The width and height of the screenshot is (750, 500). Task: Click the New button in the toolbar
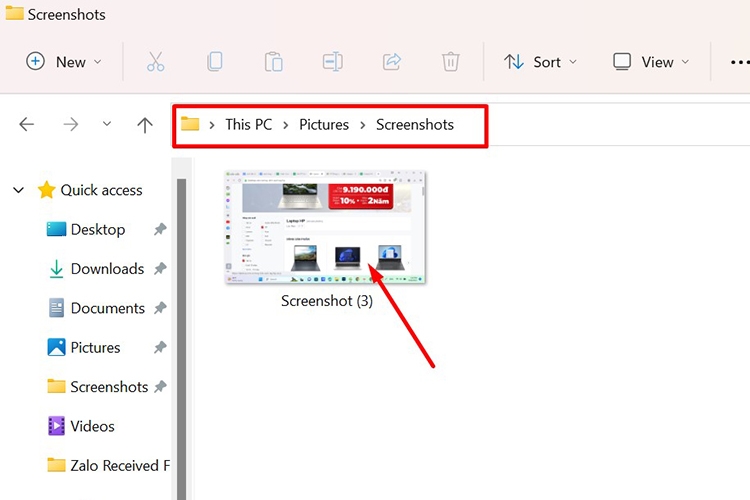point(63,62)
